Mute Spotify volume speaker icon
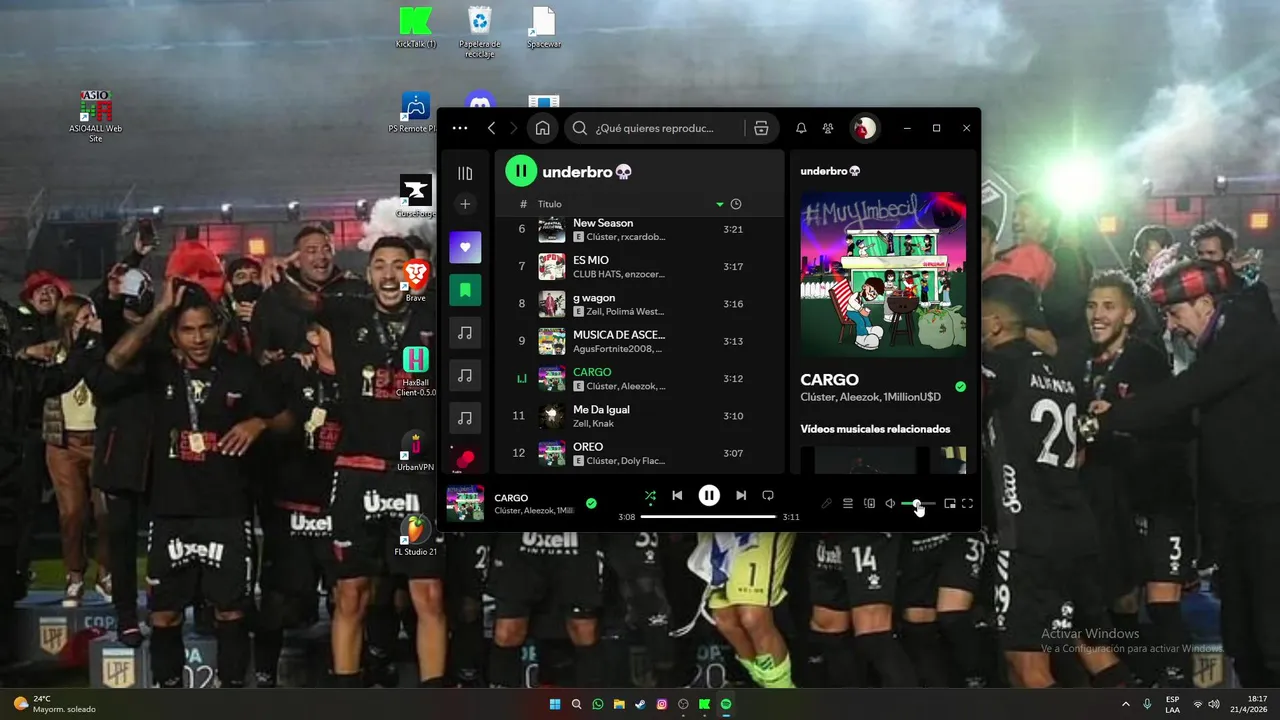Image resolution: width=1280 pixels, height=720 pixels. click(890, 504)
